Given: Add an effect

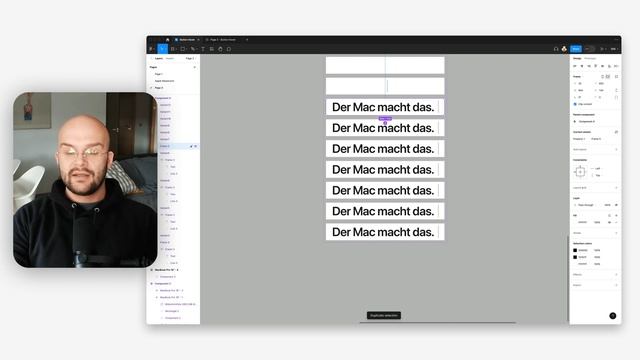Looking at the screenshot, I should pyautogui.click(x=616, y=275).
